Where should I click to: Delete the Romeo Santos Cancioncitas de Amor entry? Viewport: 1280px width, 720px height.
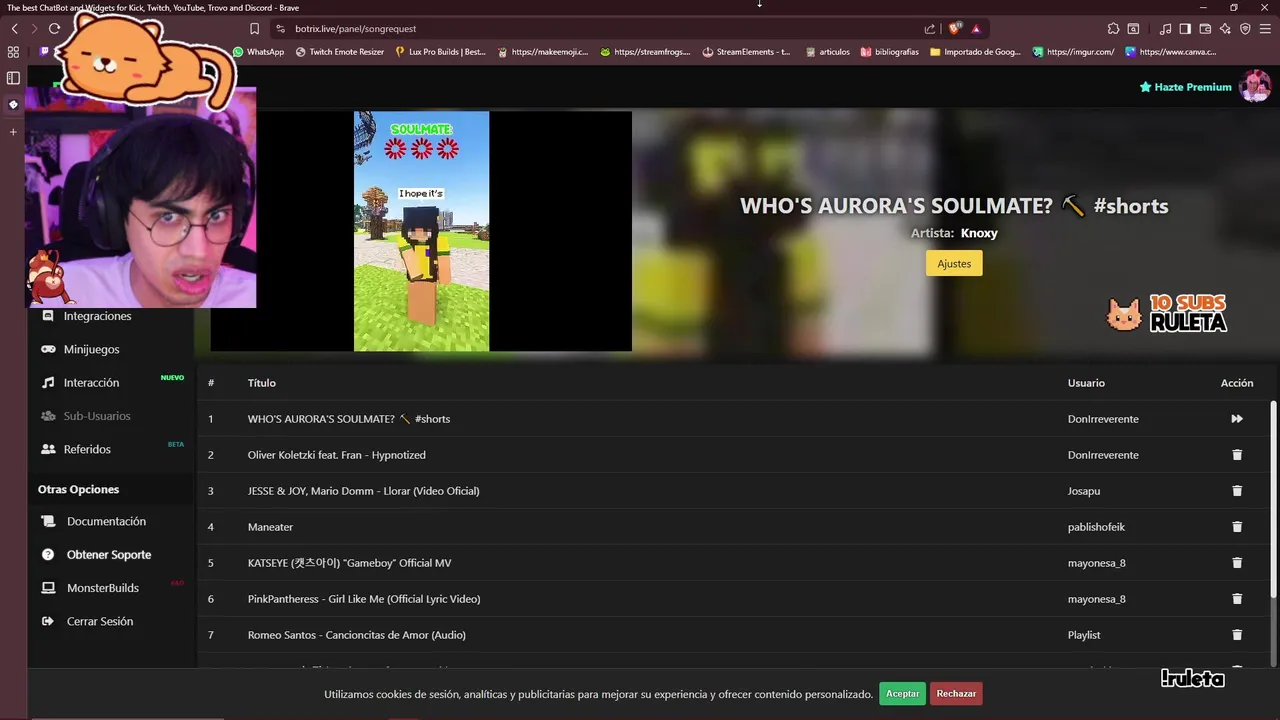pos(1237,635)
